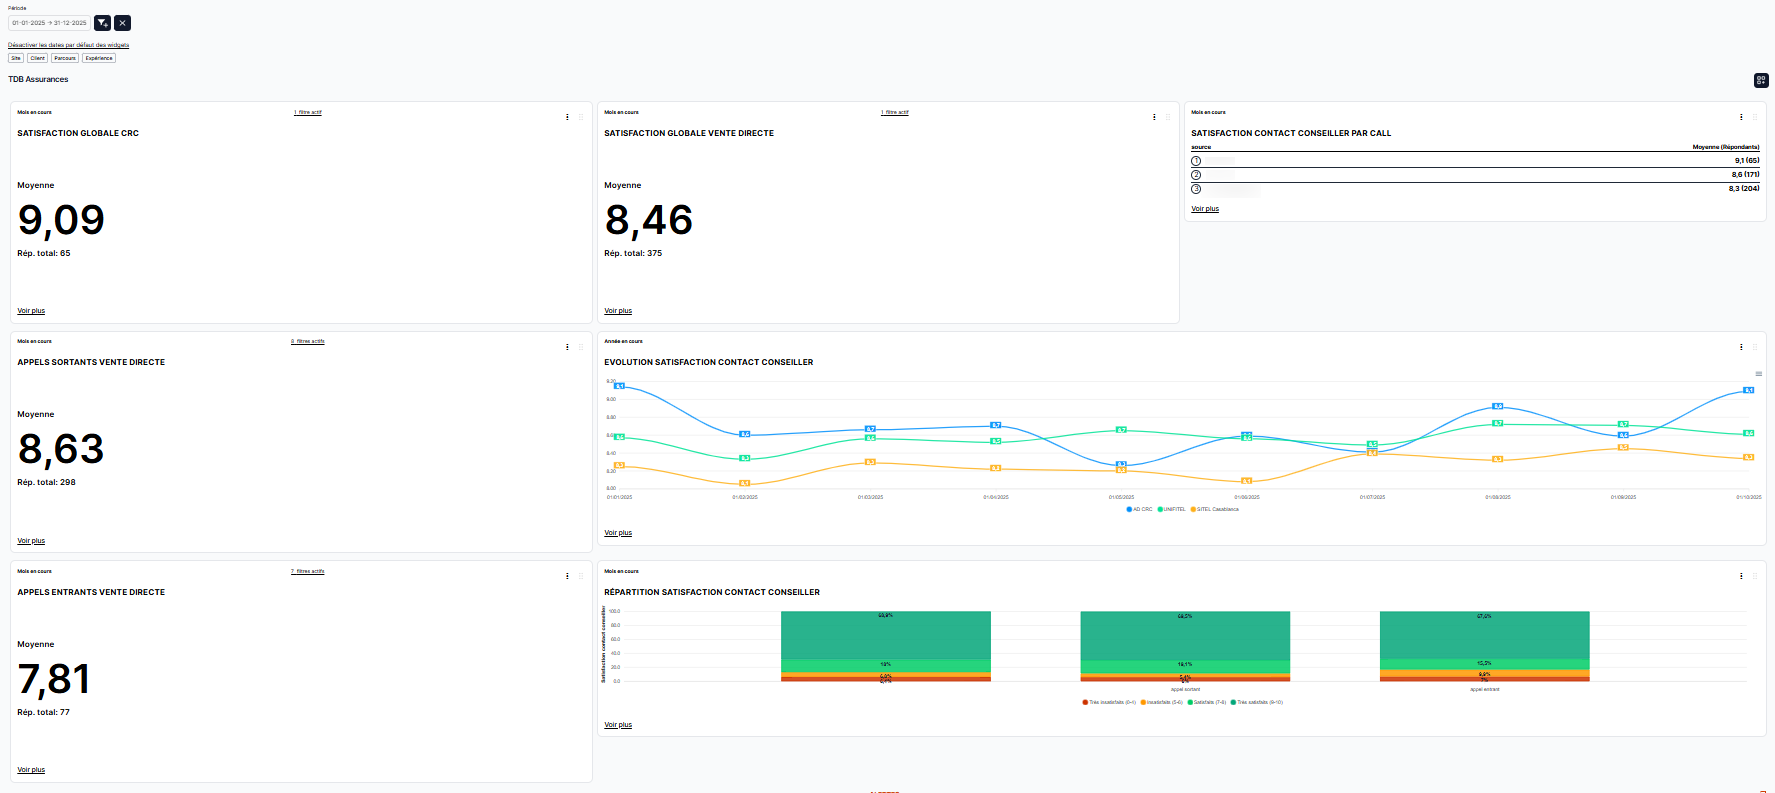Open the Expérience filter dropdown

[x=99, y=58]
